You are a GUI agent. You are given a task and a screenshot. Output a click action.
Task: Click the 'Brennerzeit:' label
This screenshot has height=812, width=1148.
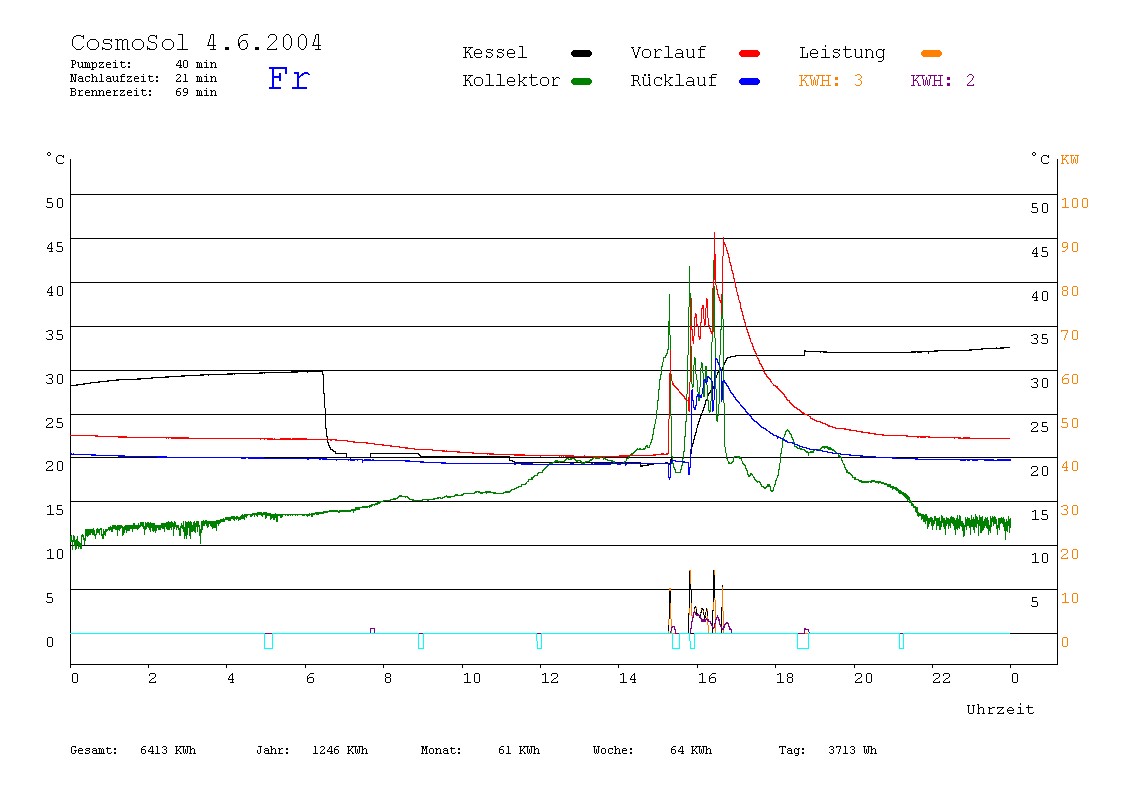pyautogui.click(x=111, y=92)
